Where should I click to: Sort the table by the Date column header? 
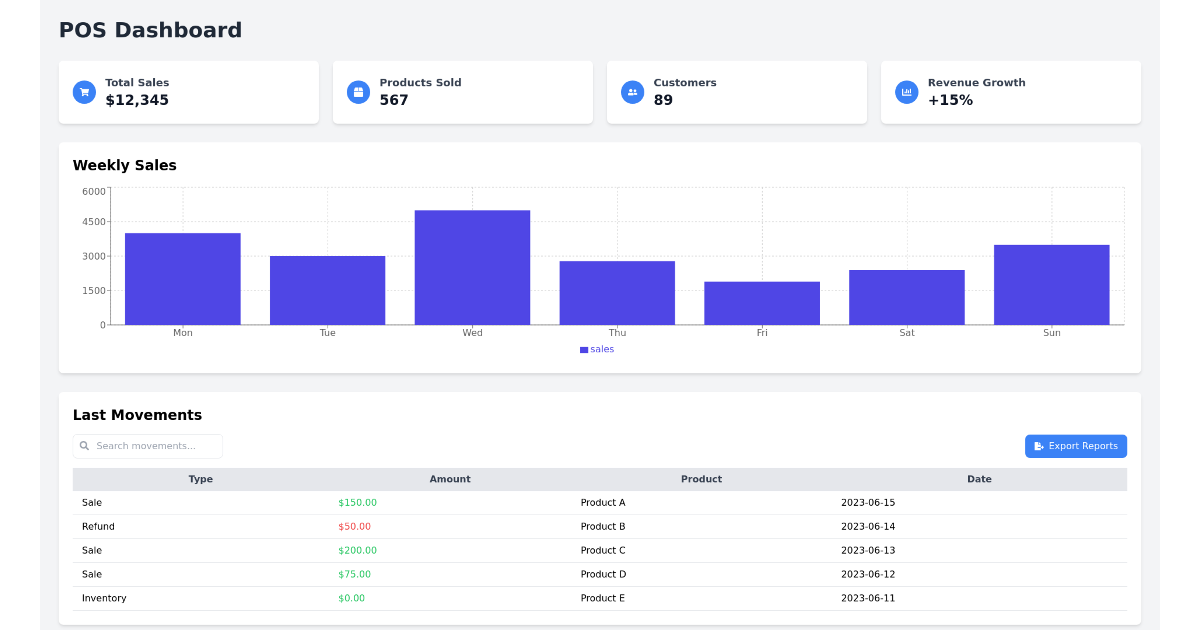click(x=979, y=479)
